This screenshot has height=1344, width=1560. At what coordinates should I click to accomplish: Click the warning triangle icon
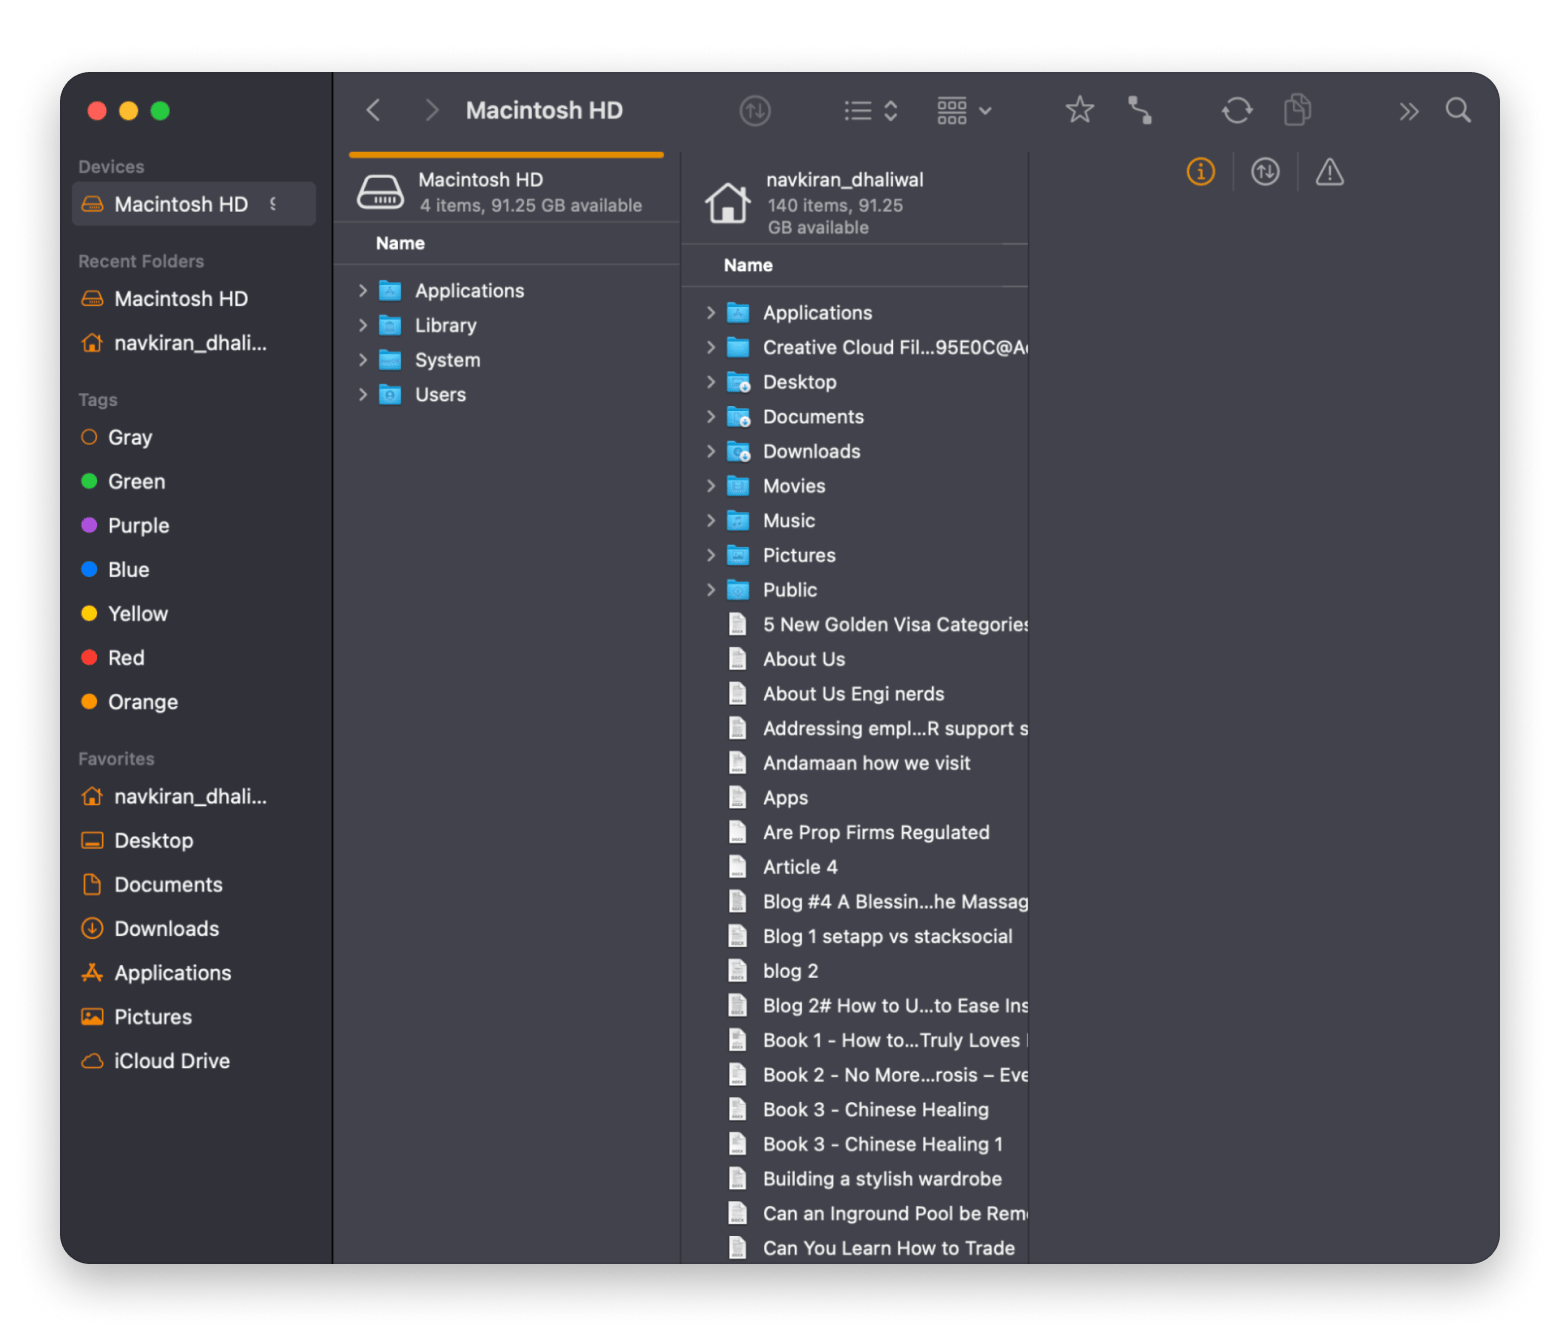[x=1329, y=172]
